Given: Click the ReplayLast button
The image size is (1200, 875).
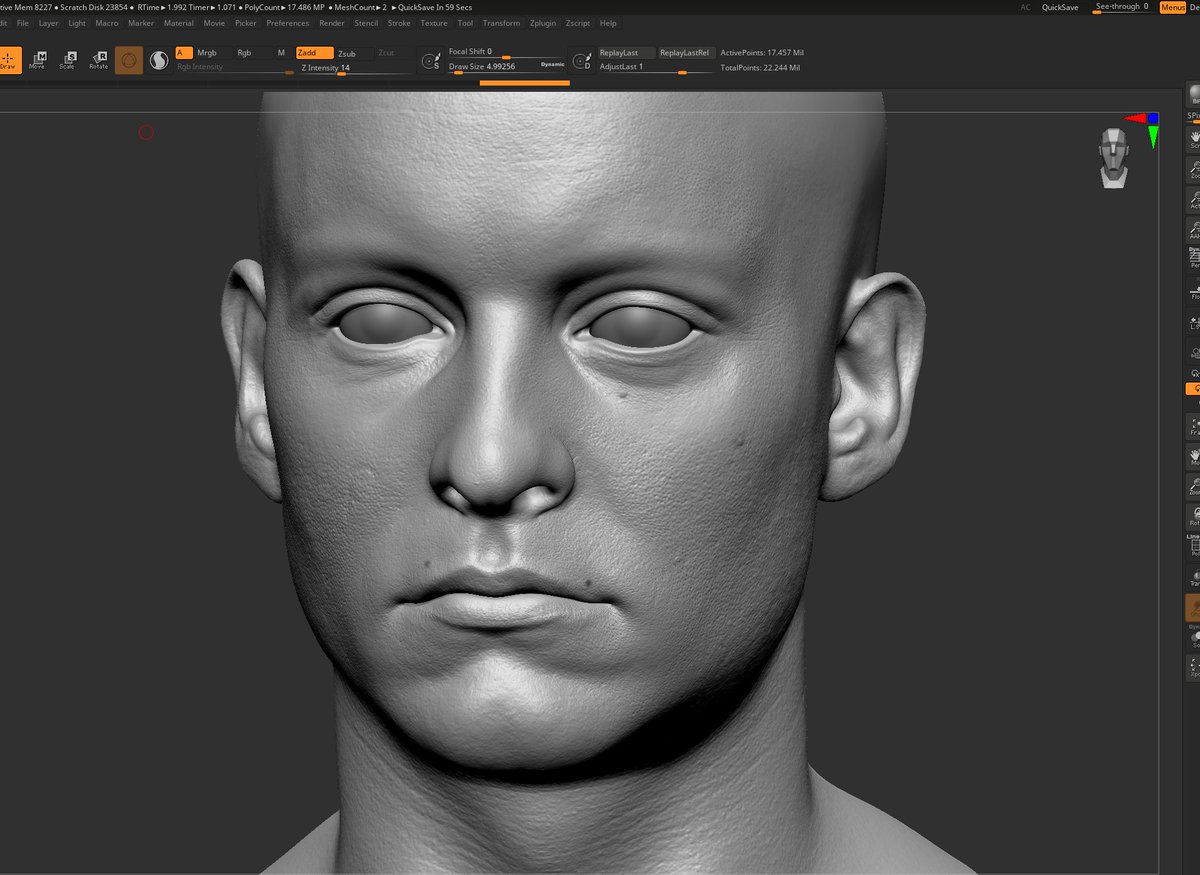Looking at the screenshot, I should point(625,53).
